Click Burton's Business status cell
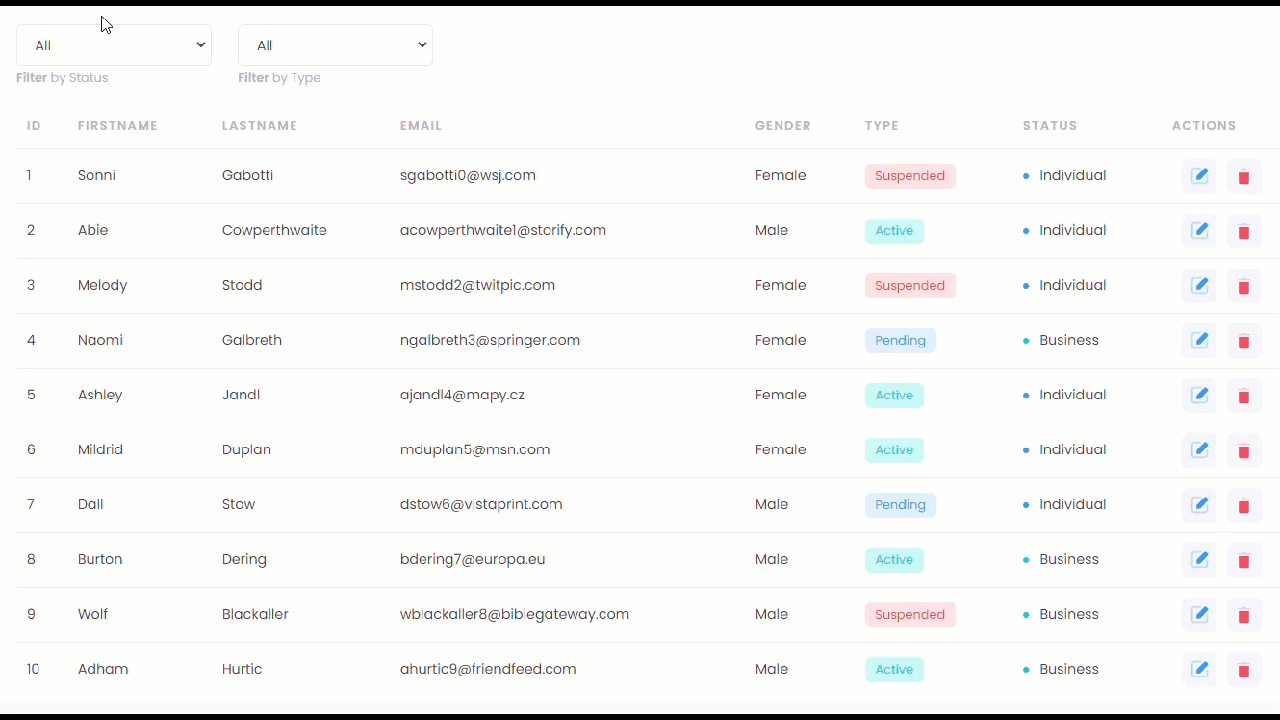Viewport: 1280px width, 720px height. click(1061, 560)
